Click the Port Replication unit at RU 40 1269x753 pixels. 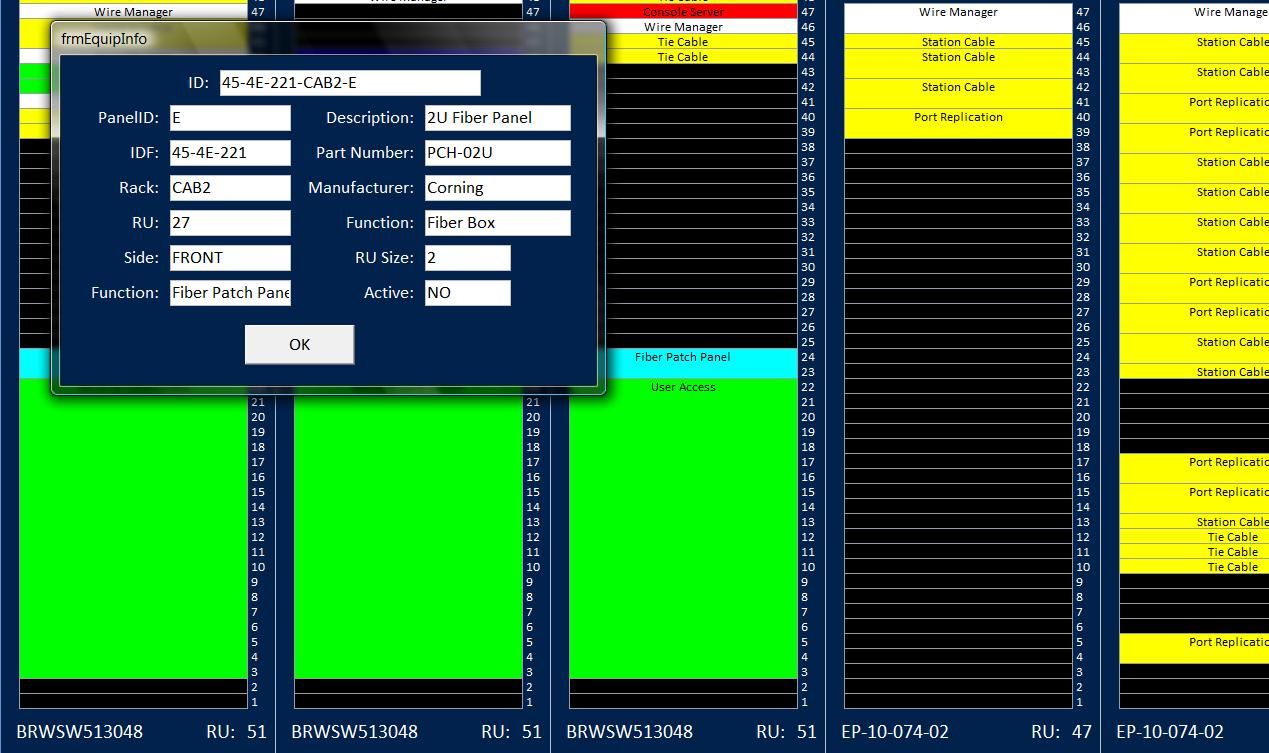958,124
